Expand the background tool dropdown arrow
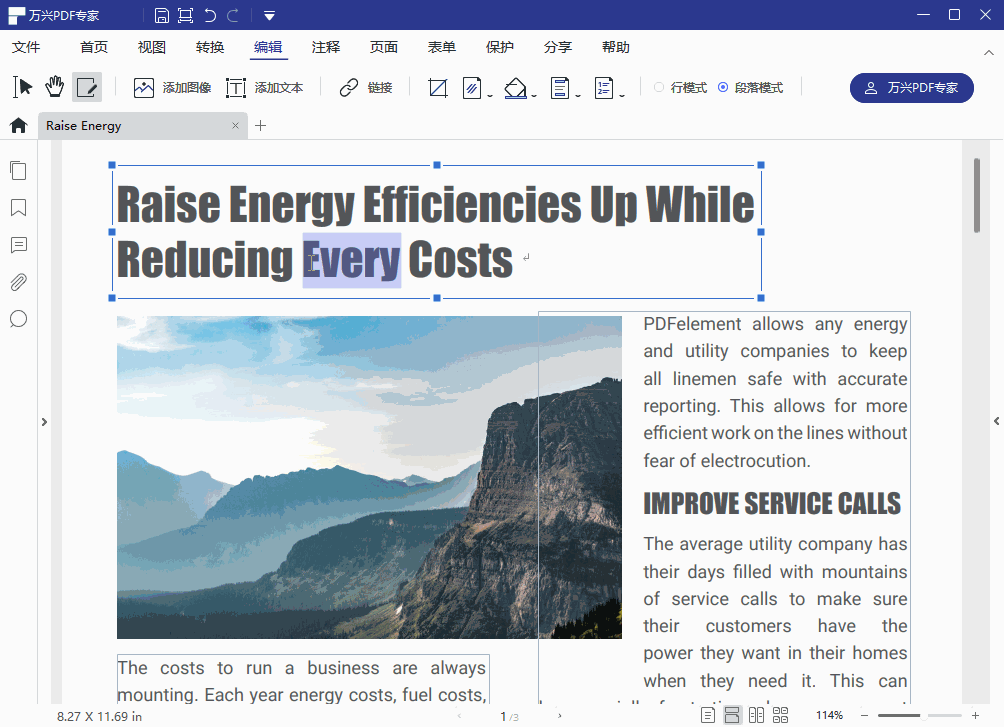Image resolution: width=1004 pixels, height=727 pixels. click(x=534, y=95)
